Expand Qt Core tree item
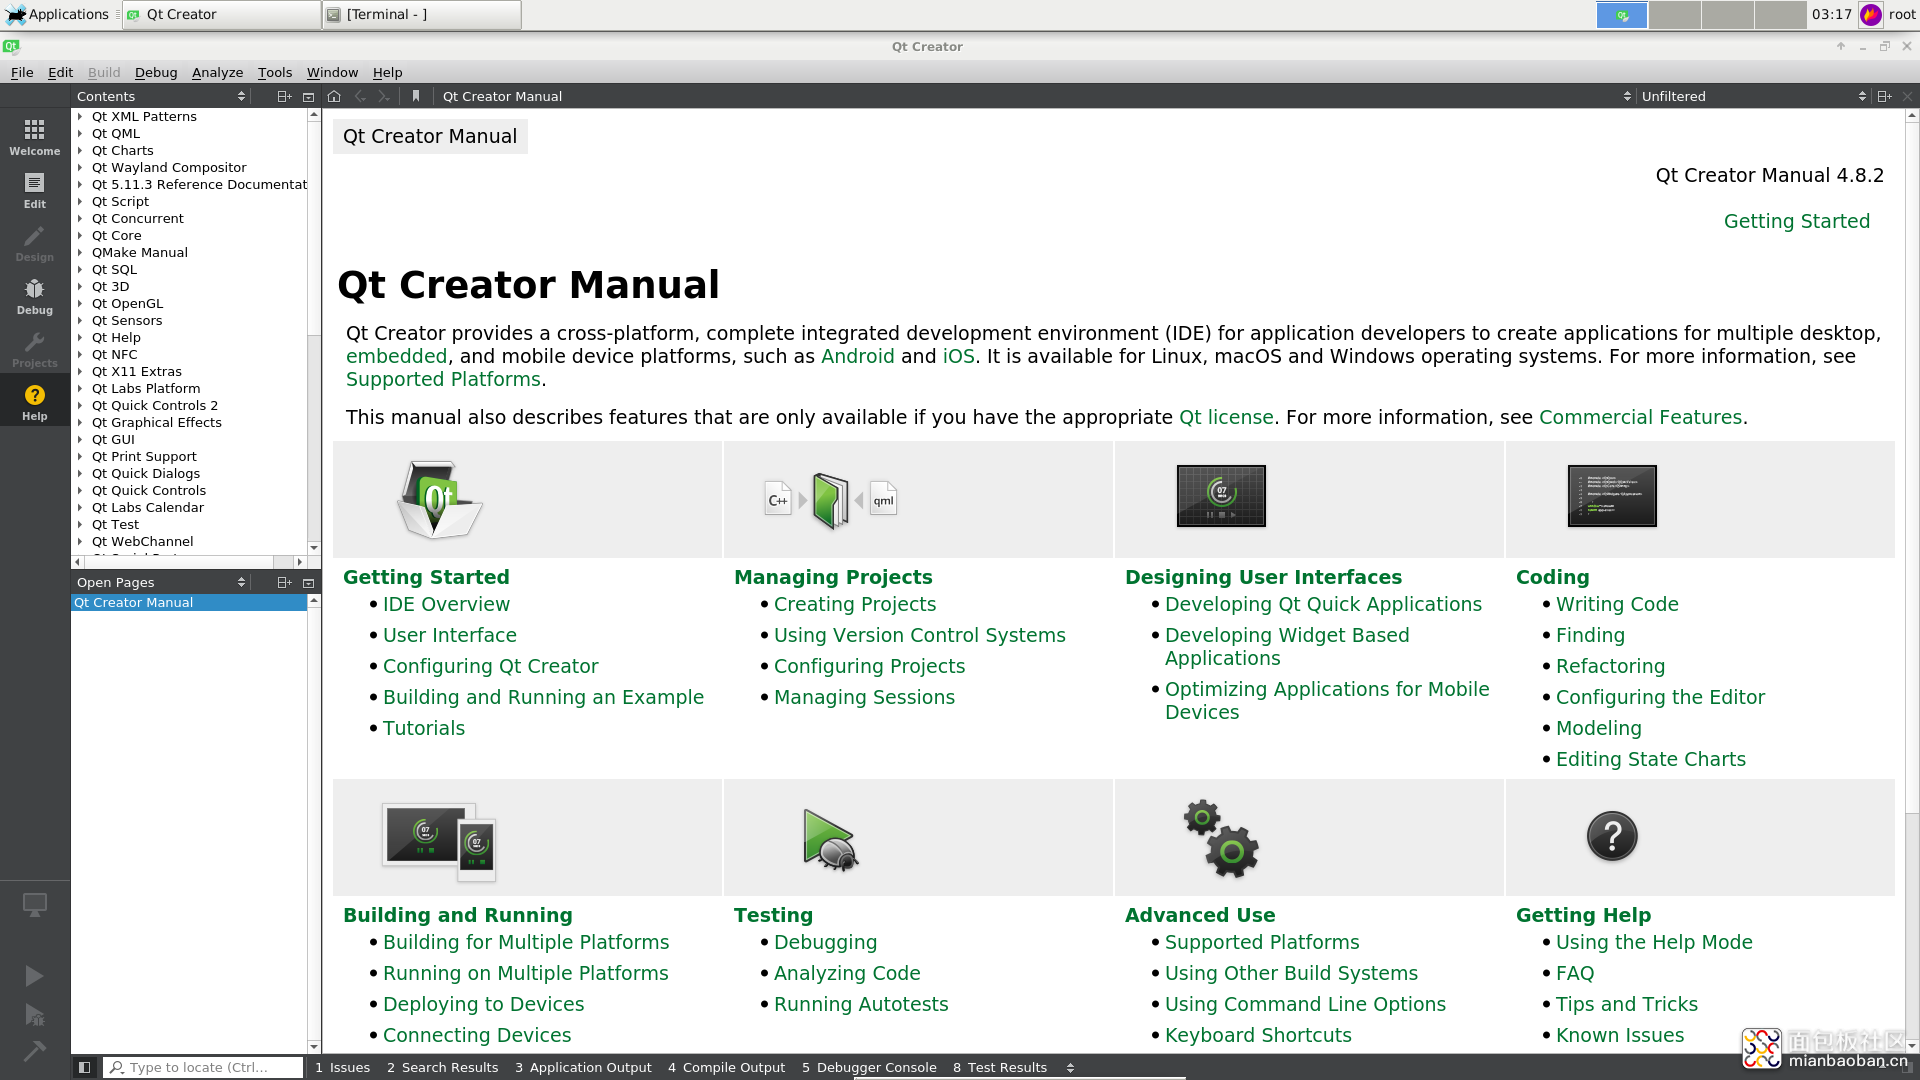1920x1080 pixels. coord(80,235)
